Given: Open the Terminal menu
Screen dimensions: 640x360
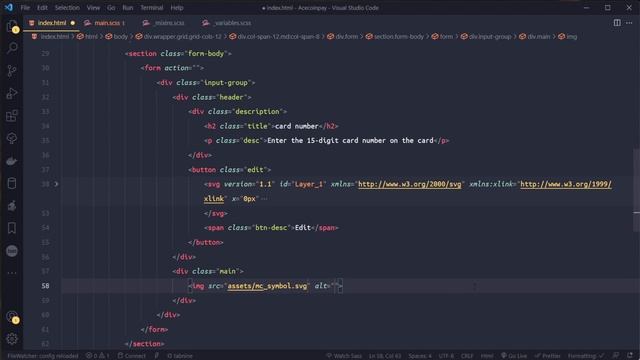Looking at the screenshot, I should (151, 8).
